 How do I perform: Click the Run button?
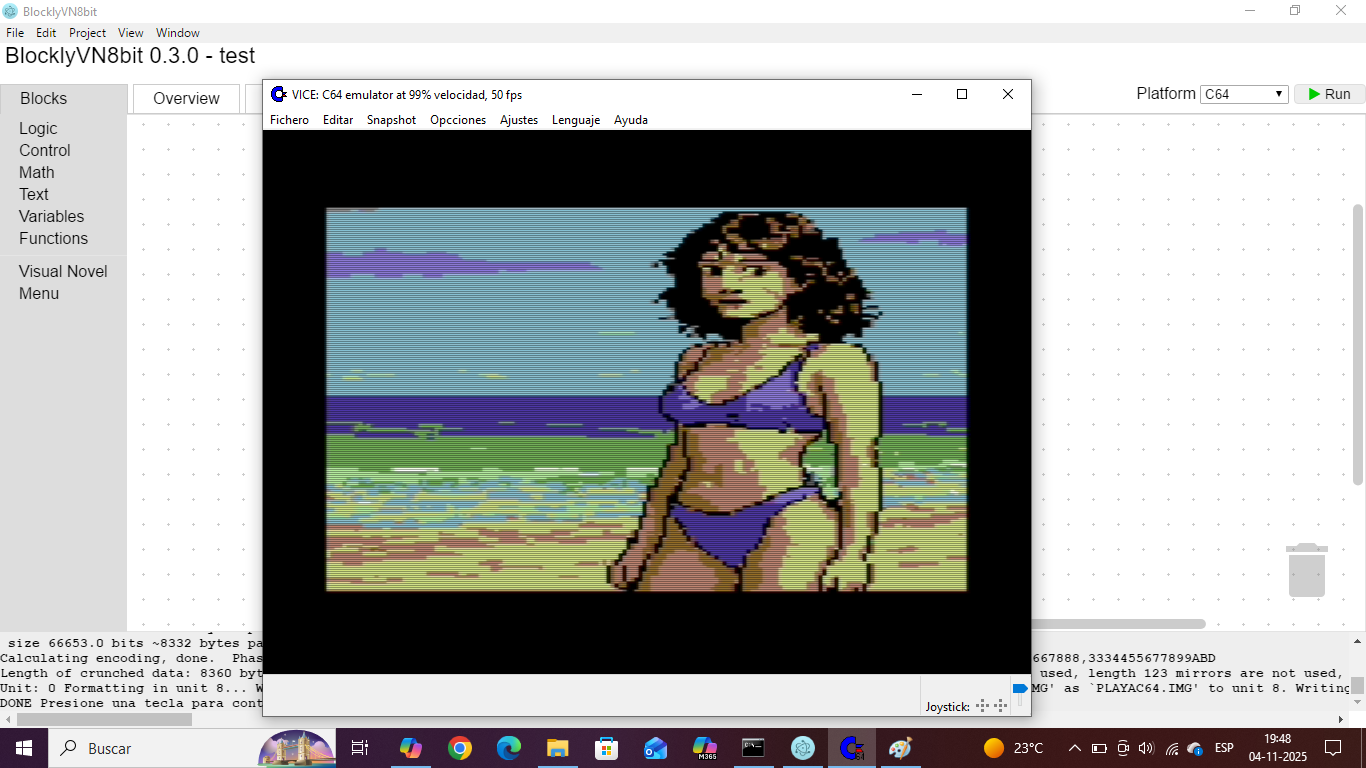click(1329, 94)
